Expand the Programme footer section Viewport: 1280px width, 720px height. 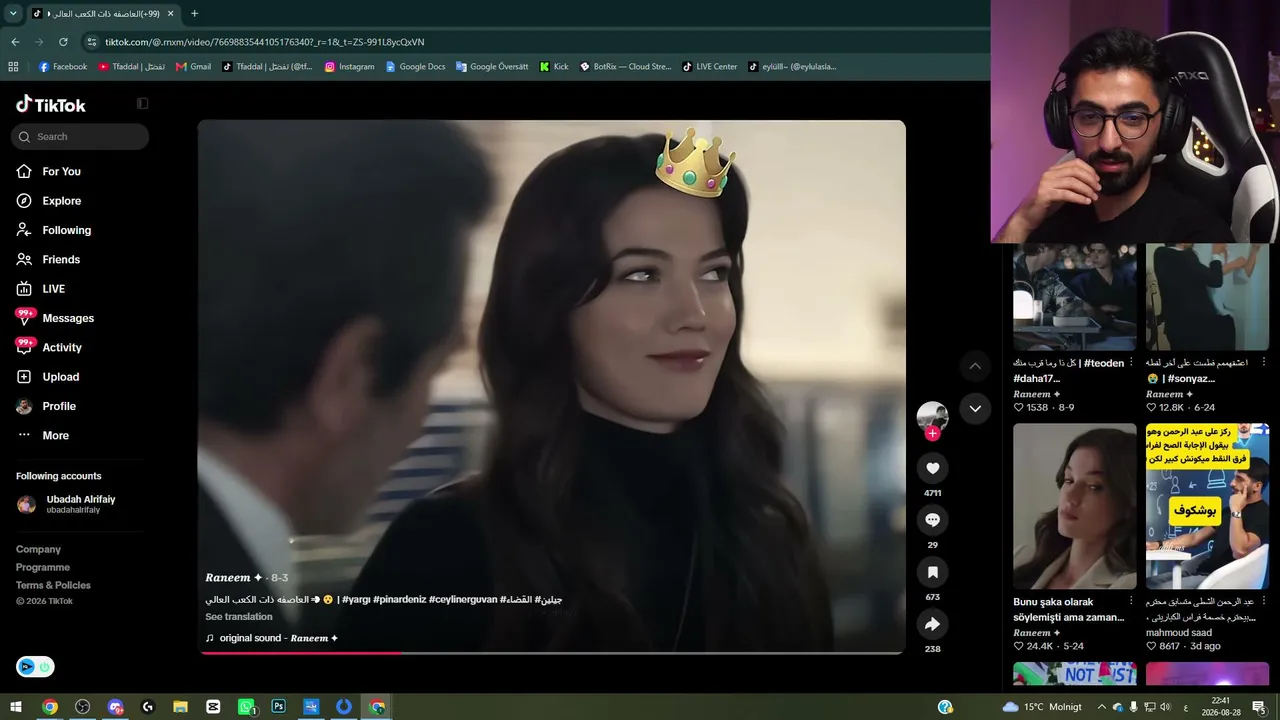pos(43,567)
